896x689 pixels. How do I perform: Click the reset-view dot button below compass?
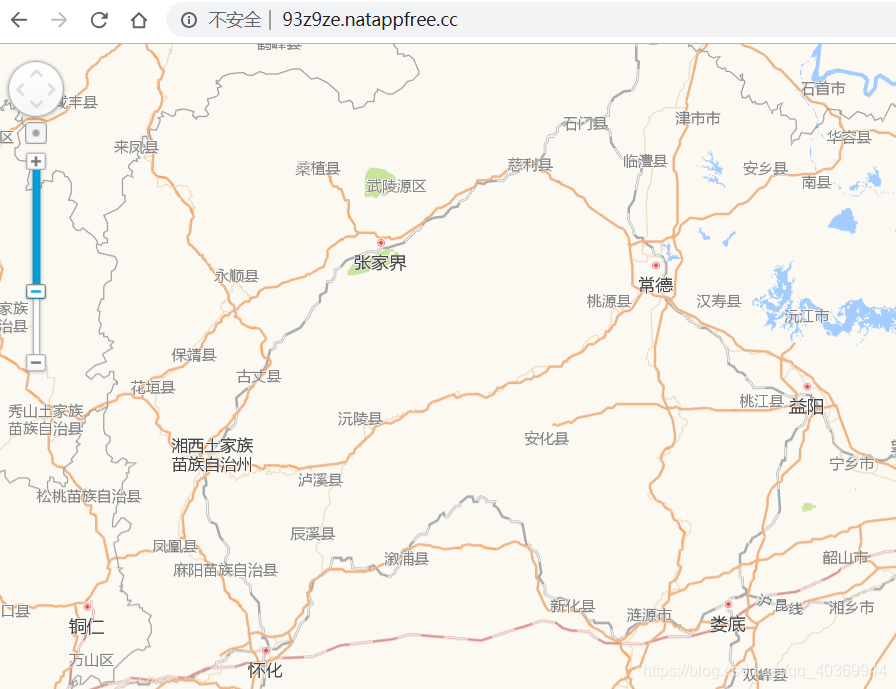36,133
